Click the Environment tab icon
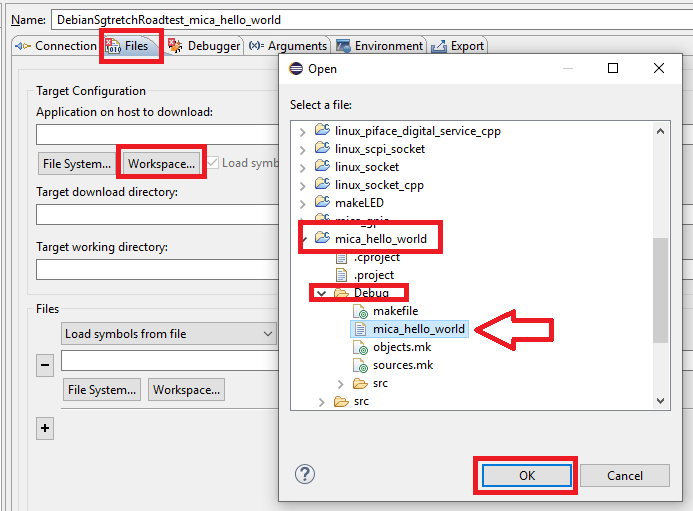 pos(343,46)
